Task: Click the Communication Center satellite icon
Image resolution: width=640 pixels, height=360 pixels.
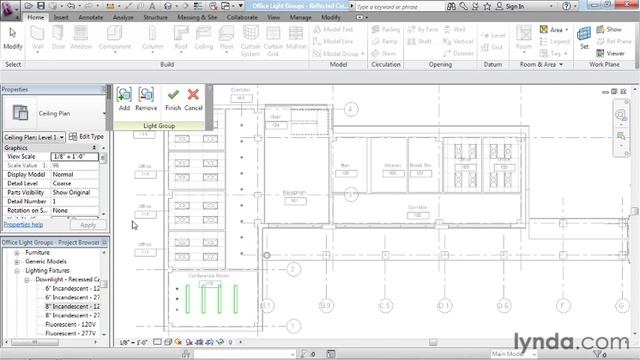Action: coord(476,6)
